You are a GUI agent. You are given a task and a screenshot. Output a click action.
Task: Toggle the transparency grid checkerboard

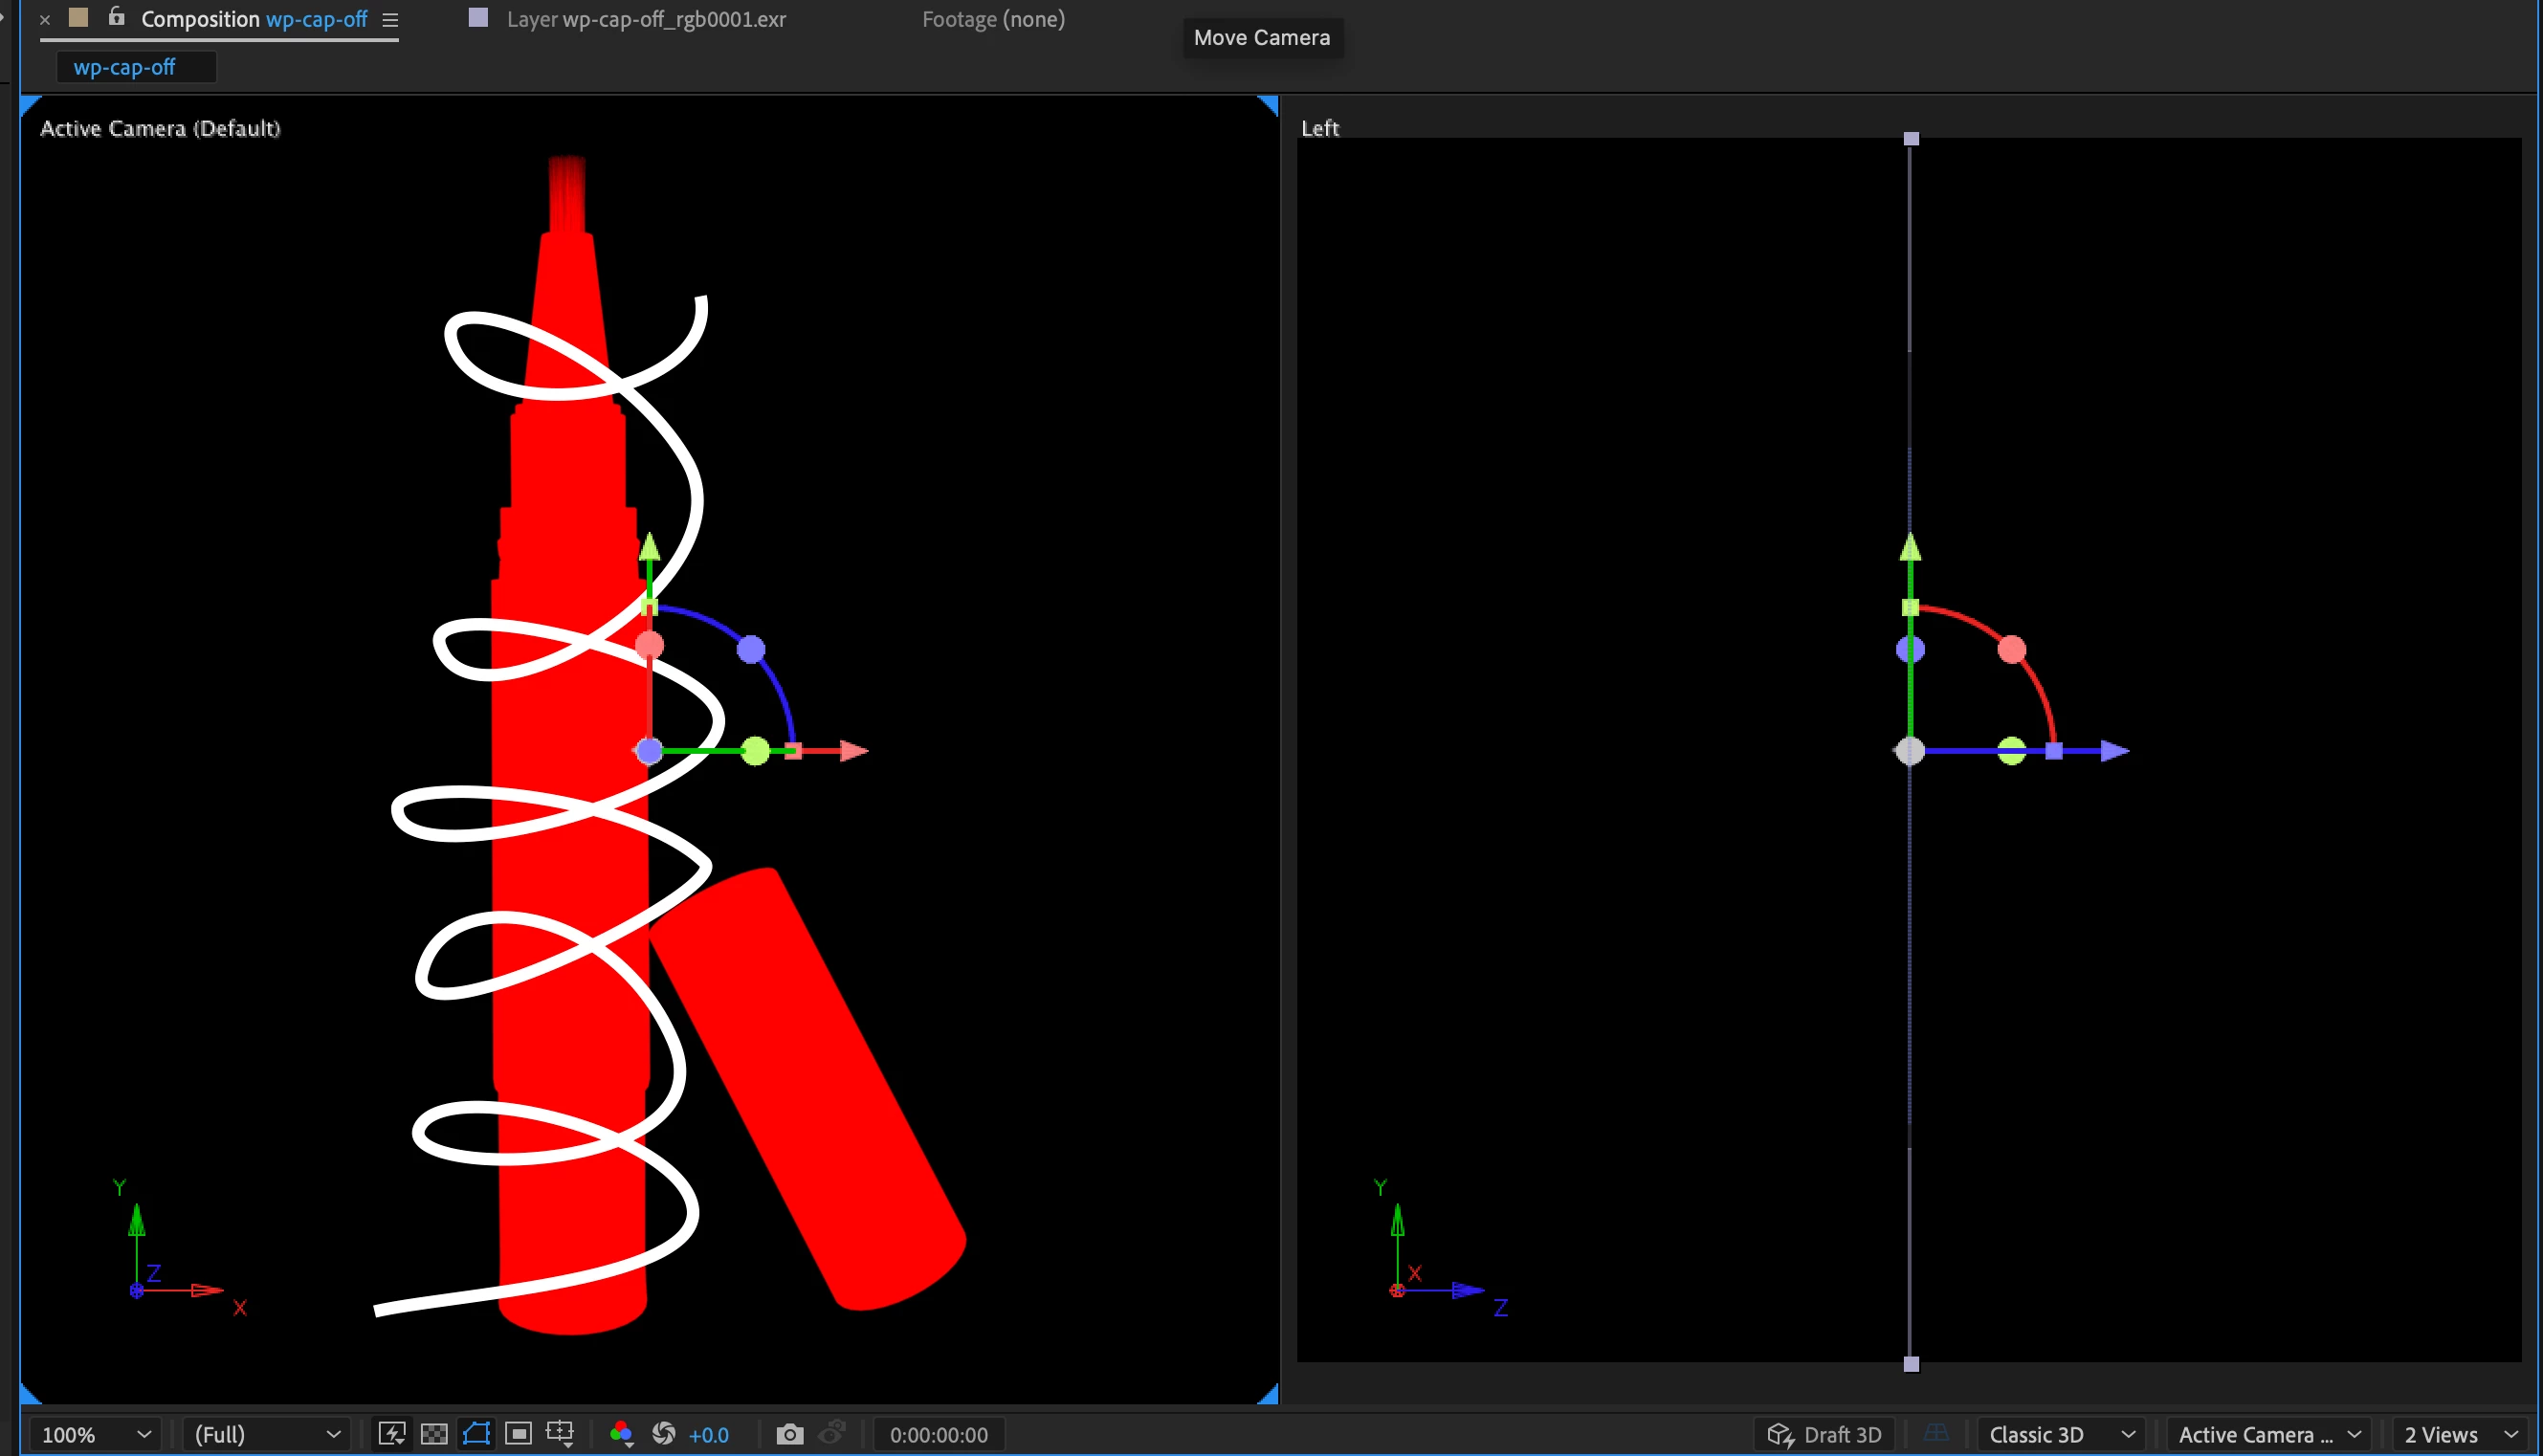(434, 1434)
